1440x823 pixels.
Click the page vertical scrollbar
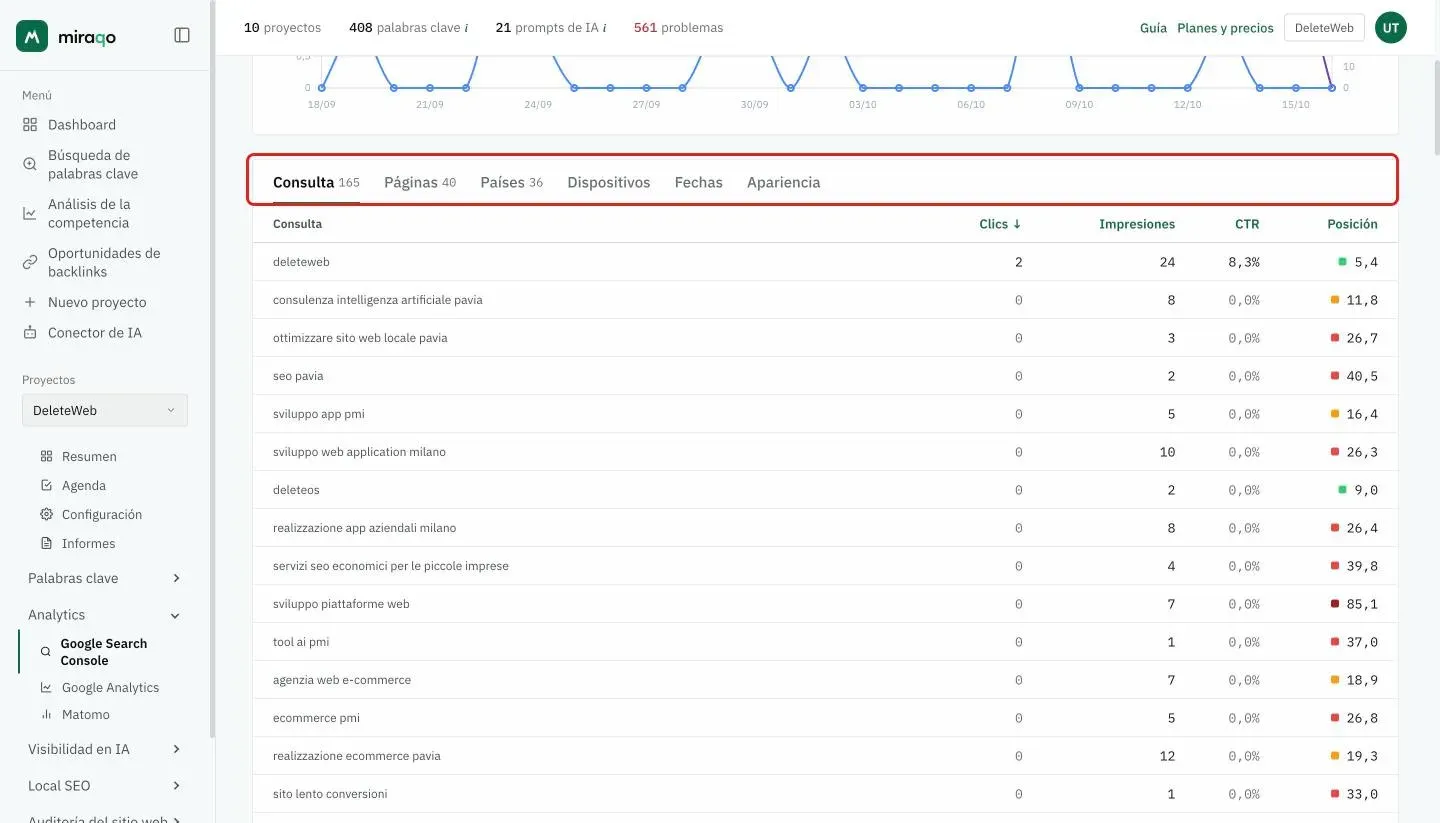[x=1435, y=110]
